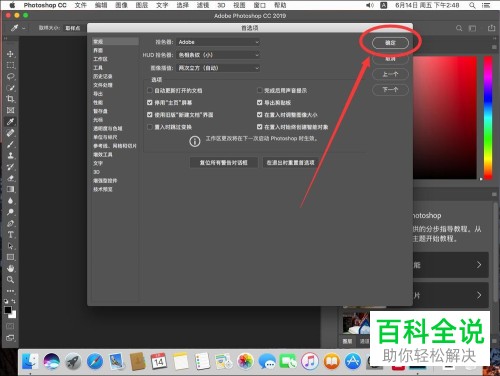Enable 自动更新打开的文档 checkbox

tap(150, 90)
